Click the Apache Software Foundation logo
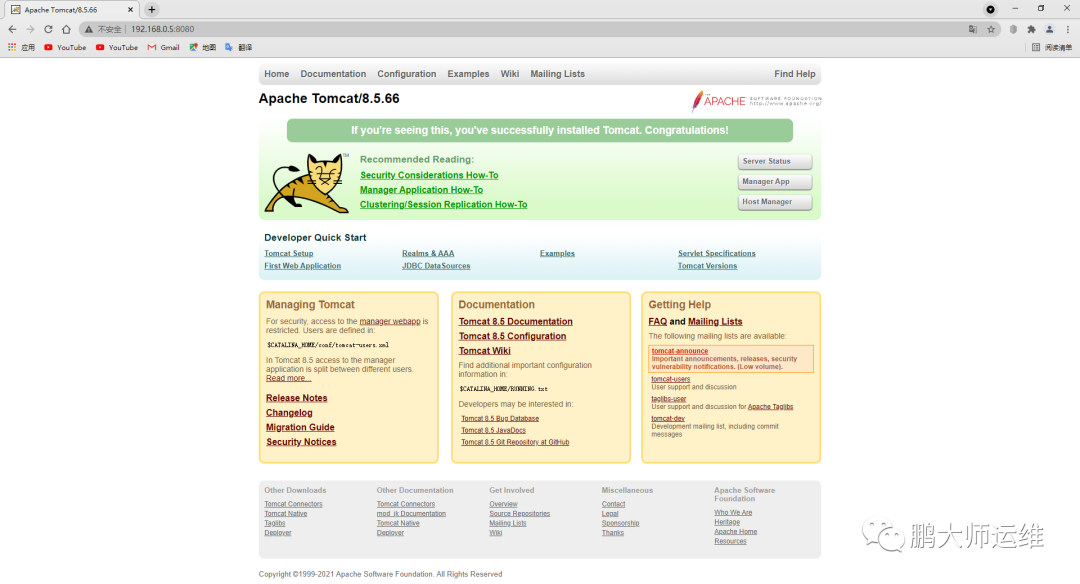The width and height of the screenshot is (1080, 584). click(x=756, y=101)
